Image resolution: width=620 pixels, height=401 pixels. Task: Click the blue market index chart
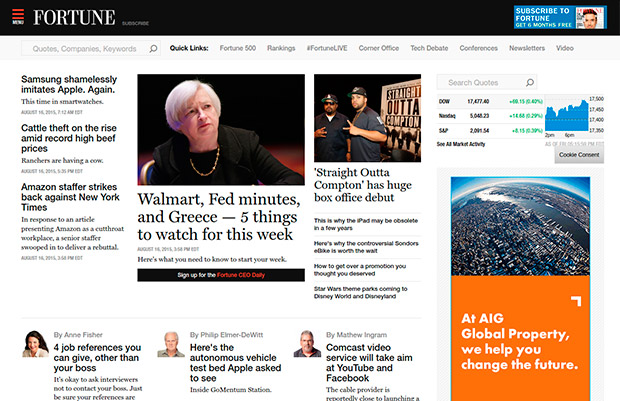566,115
